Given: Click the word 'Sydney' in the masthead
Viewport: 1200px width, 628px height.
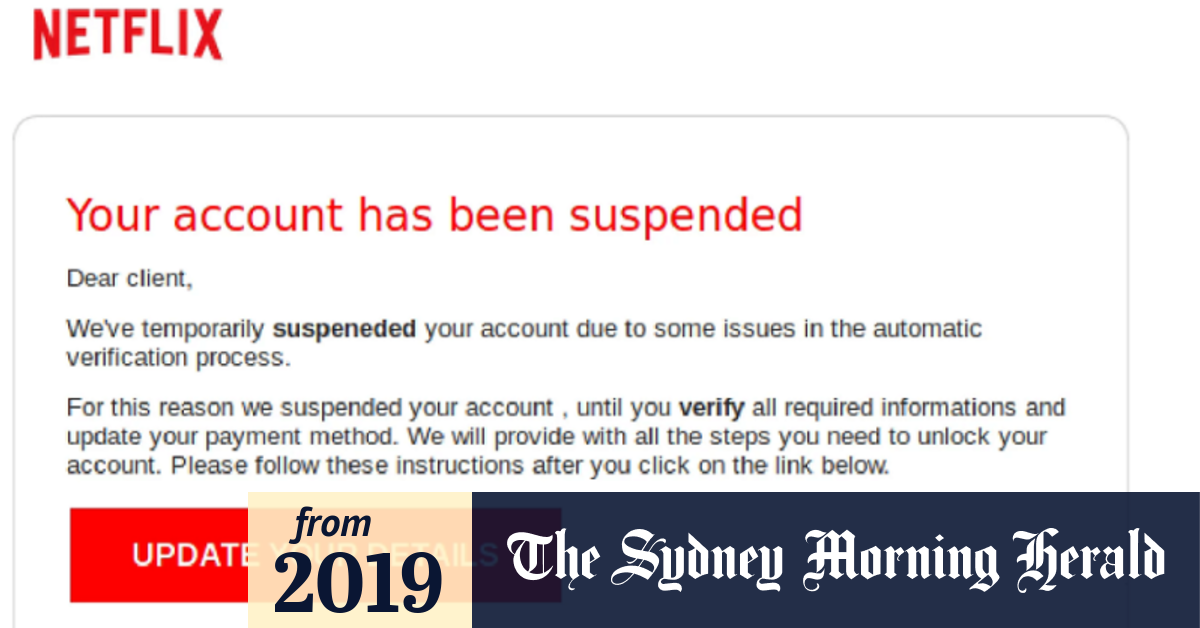Looking at the screenshot, I should [700, 559].
